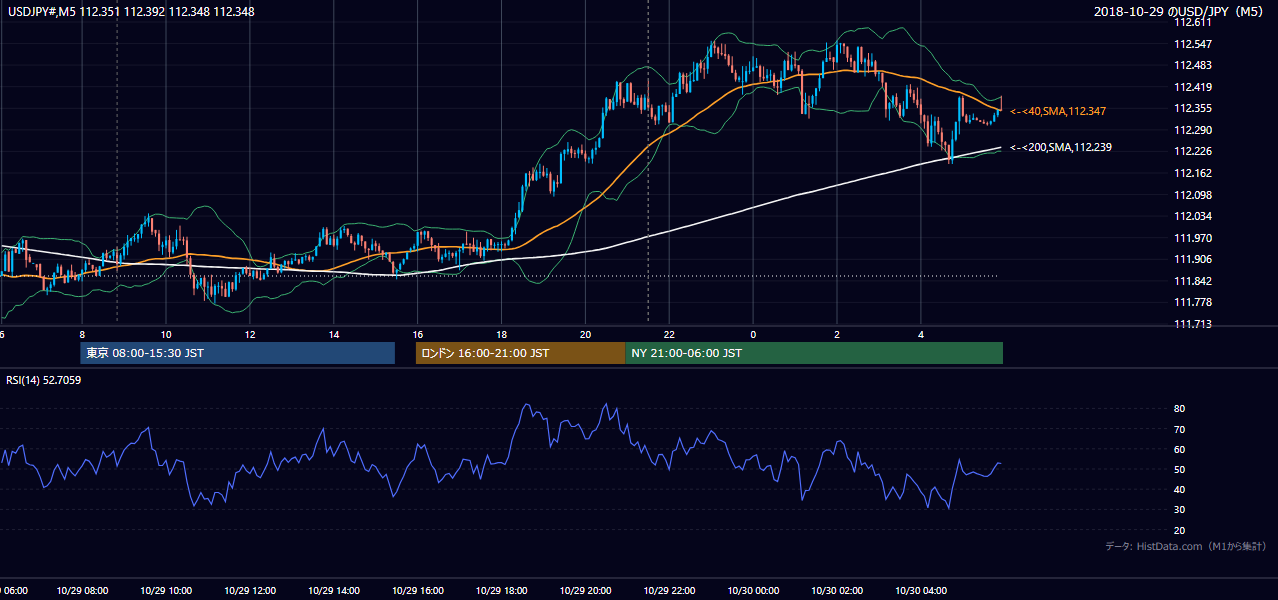Click RSI axis level 70
The image size is (1278, 600).
coord(1180,429)
